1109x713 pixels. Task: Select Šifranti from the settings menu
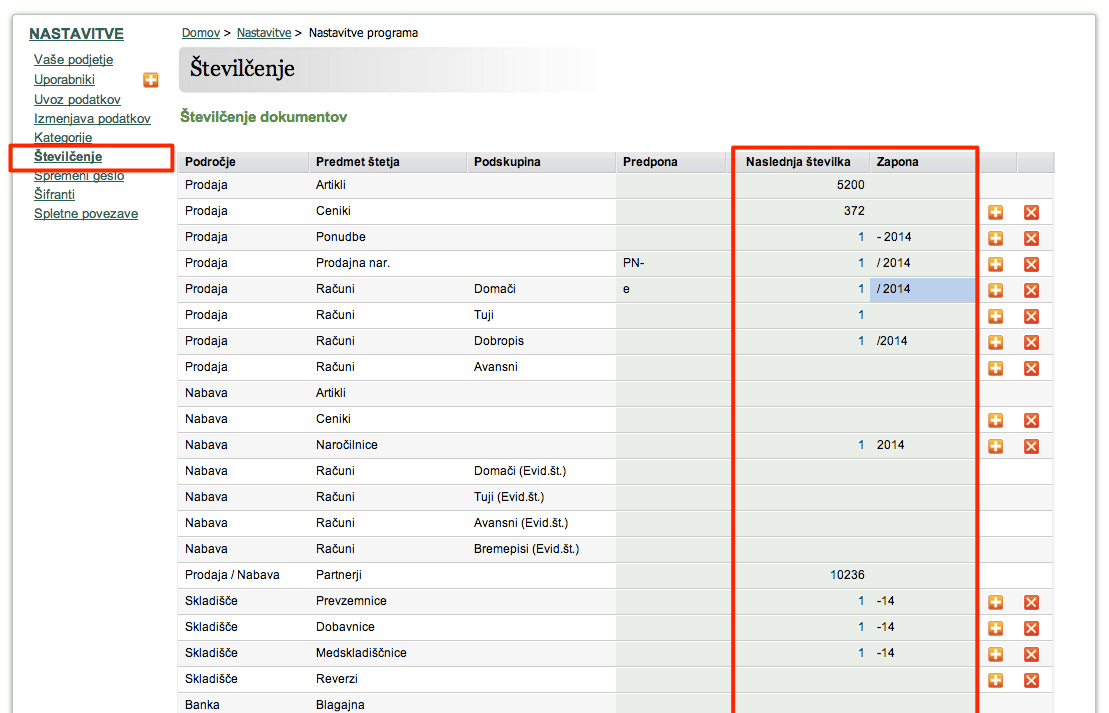(x=54, y=194)
